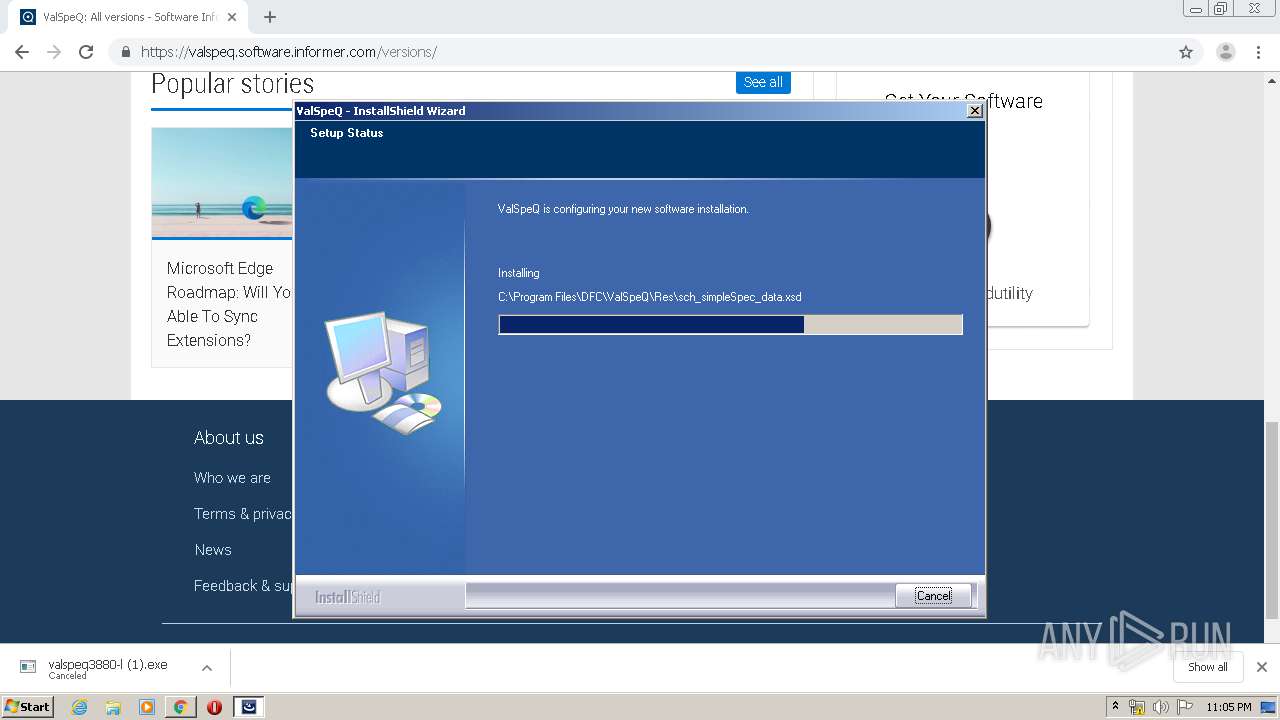Click the volume speaker tray icon
This screenshot has height=720, width=1280.
coord(1160,707)
